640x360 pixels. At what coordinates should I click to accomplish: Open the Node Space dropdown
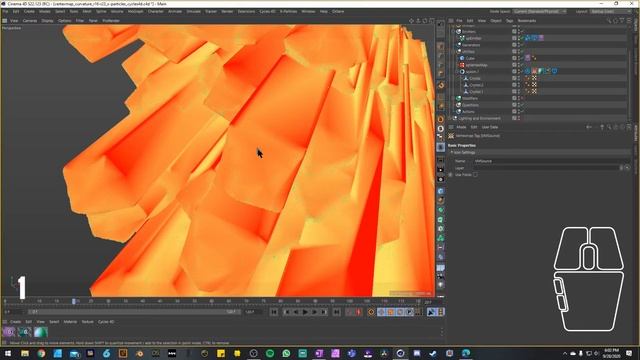tap(540, 11)
